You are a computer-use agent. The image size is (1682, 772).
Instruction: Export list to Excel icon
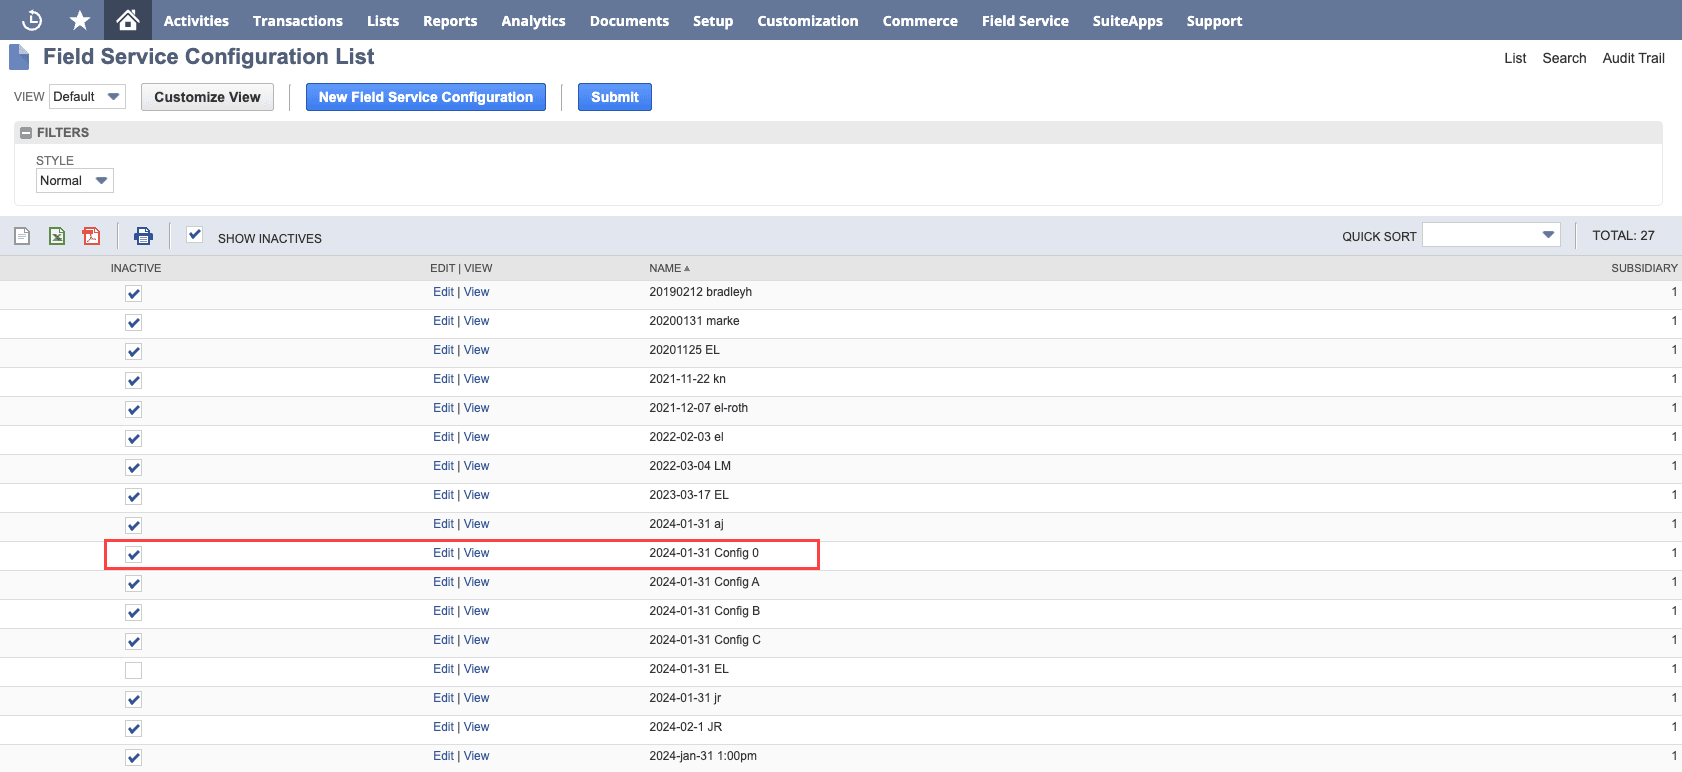click(x=57, y=236)
